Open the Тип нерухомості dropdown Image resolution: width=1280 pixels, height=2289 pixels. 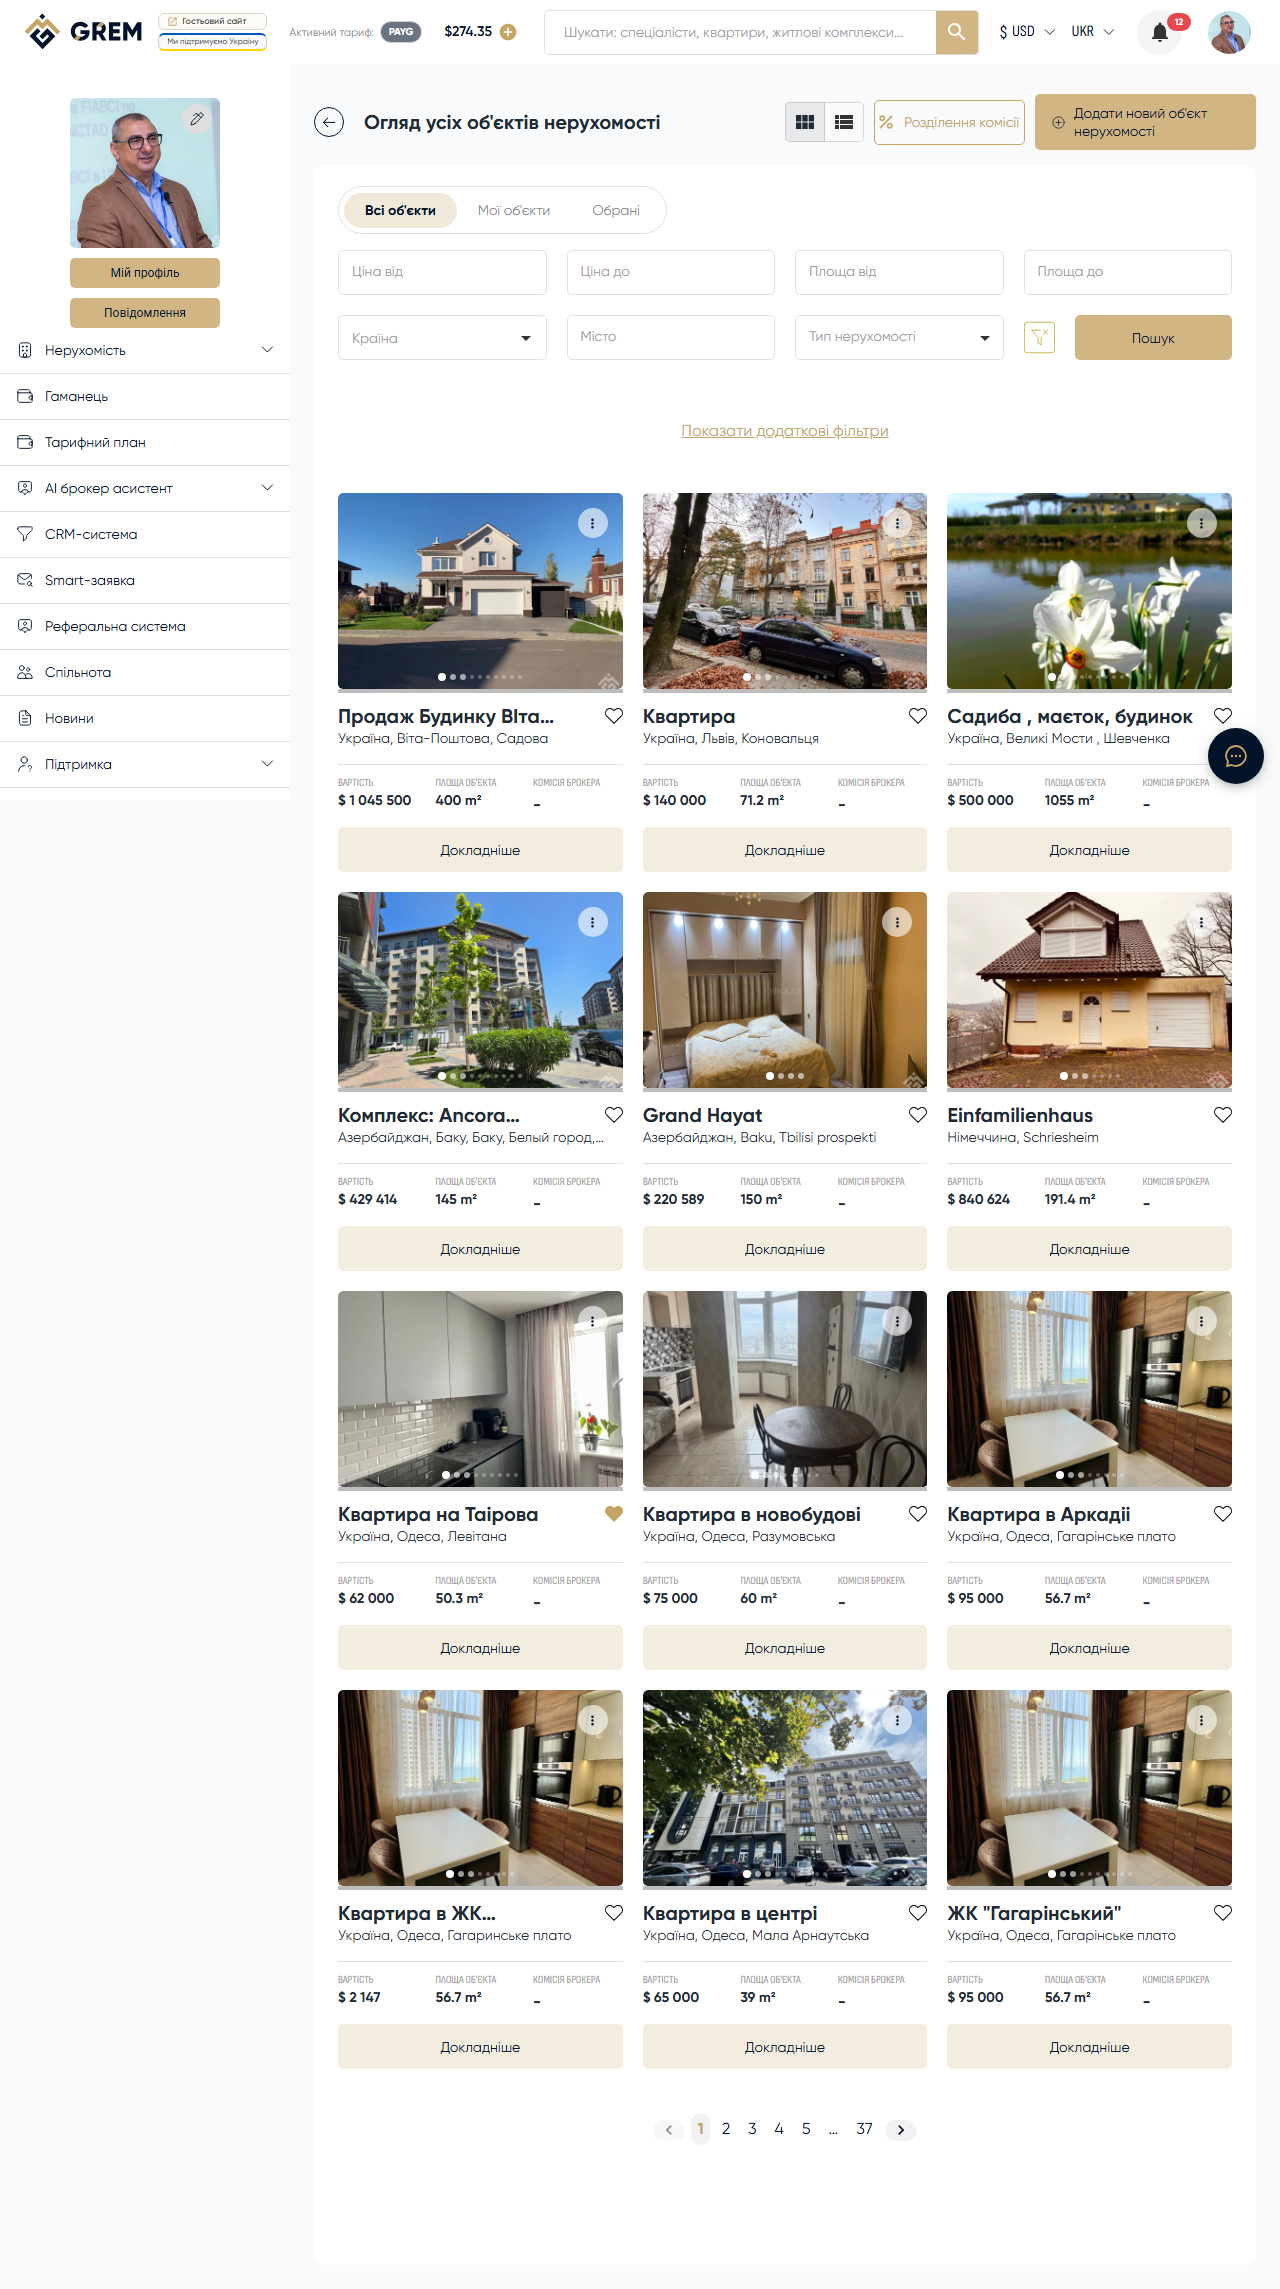898,338
